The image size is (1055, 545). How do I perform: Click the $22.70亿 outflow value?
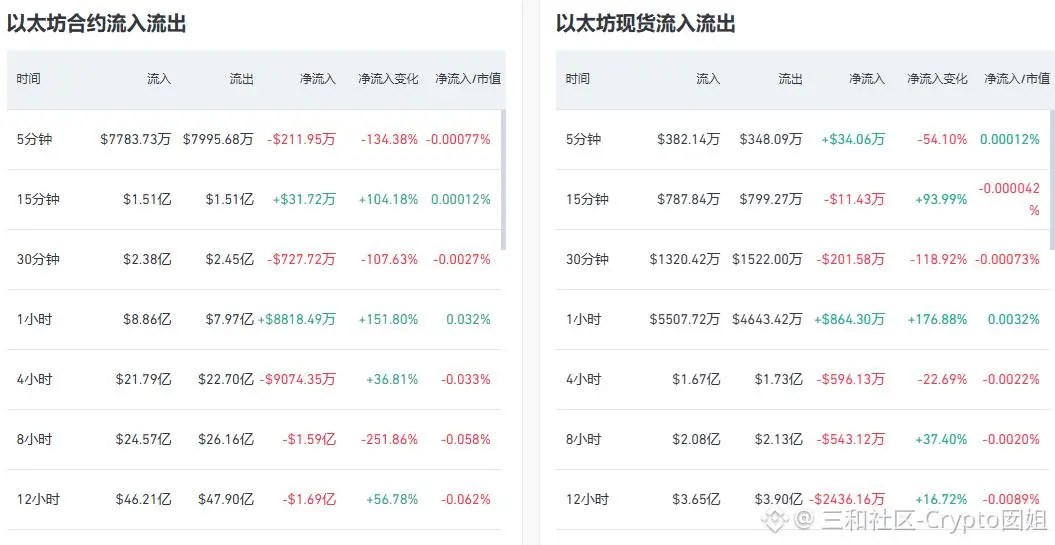click(226, 379)
